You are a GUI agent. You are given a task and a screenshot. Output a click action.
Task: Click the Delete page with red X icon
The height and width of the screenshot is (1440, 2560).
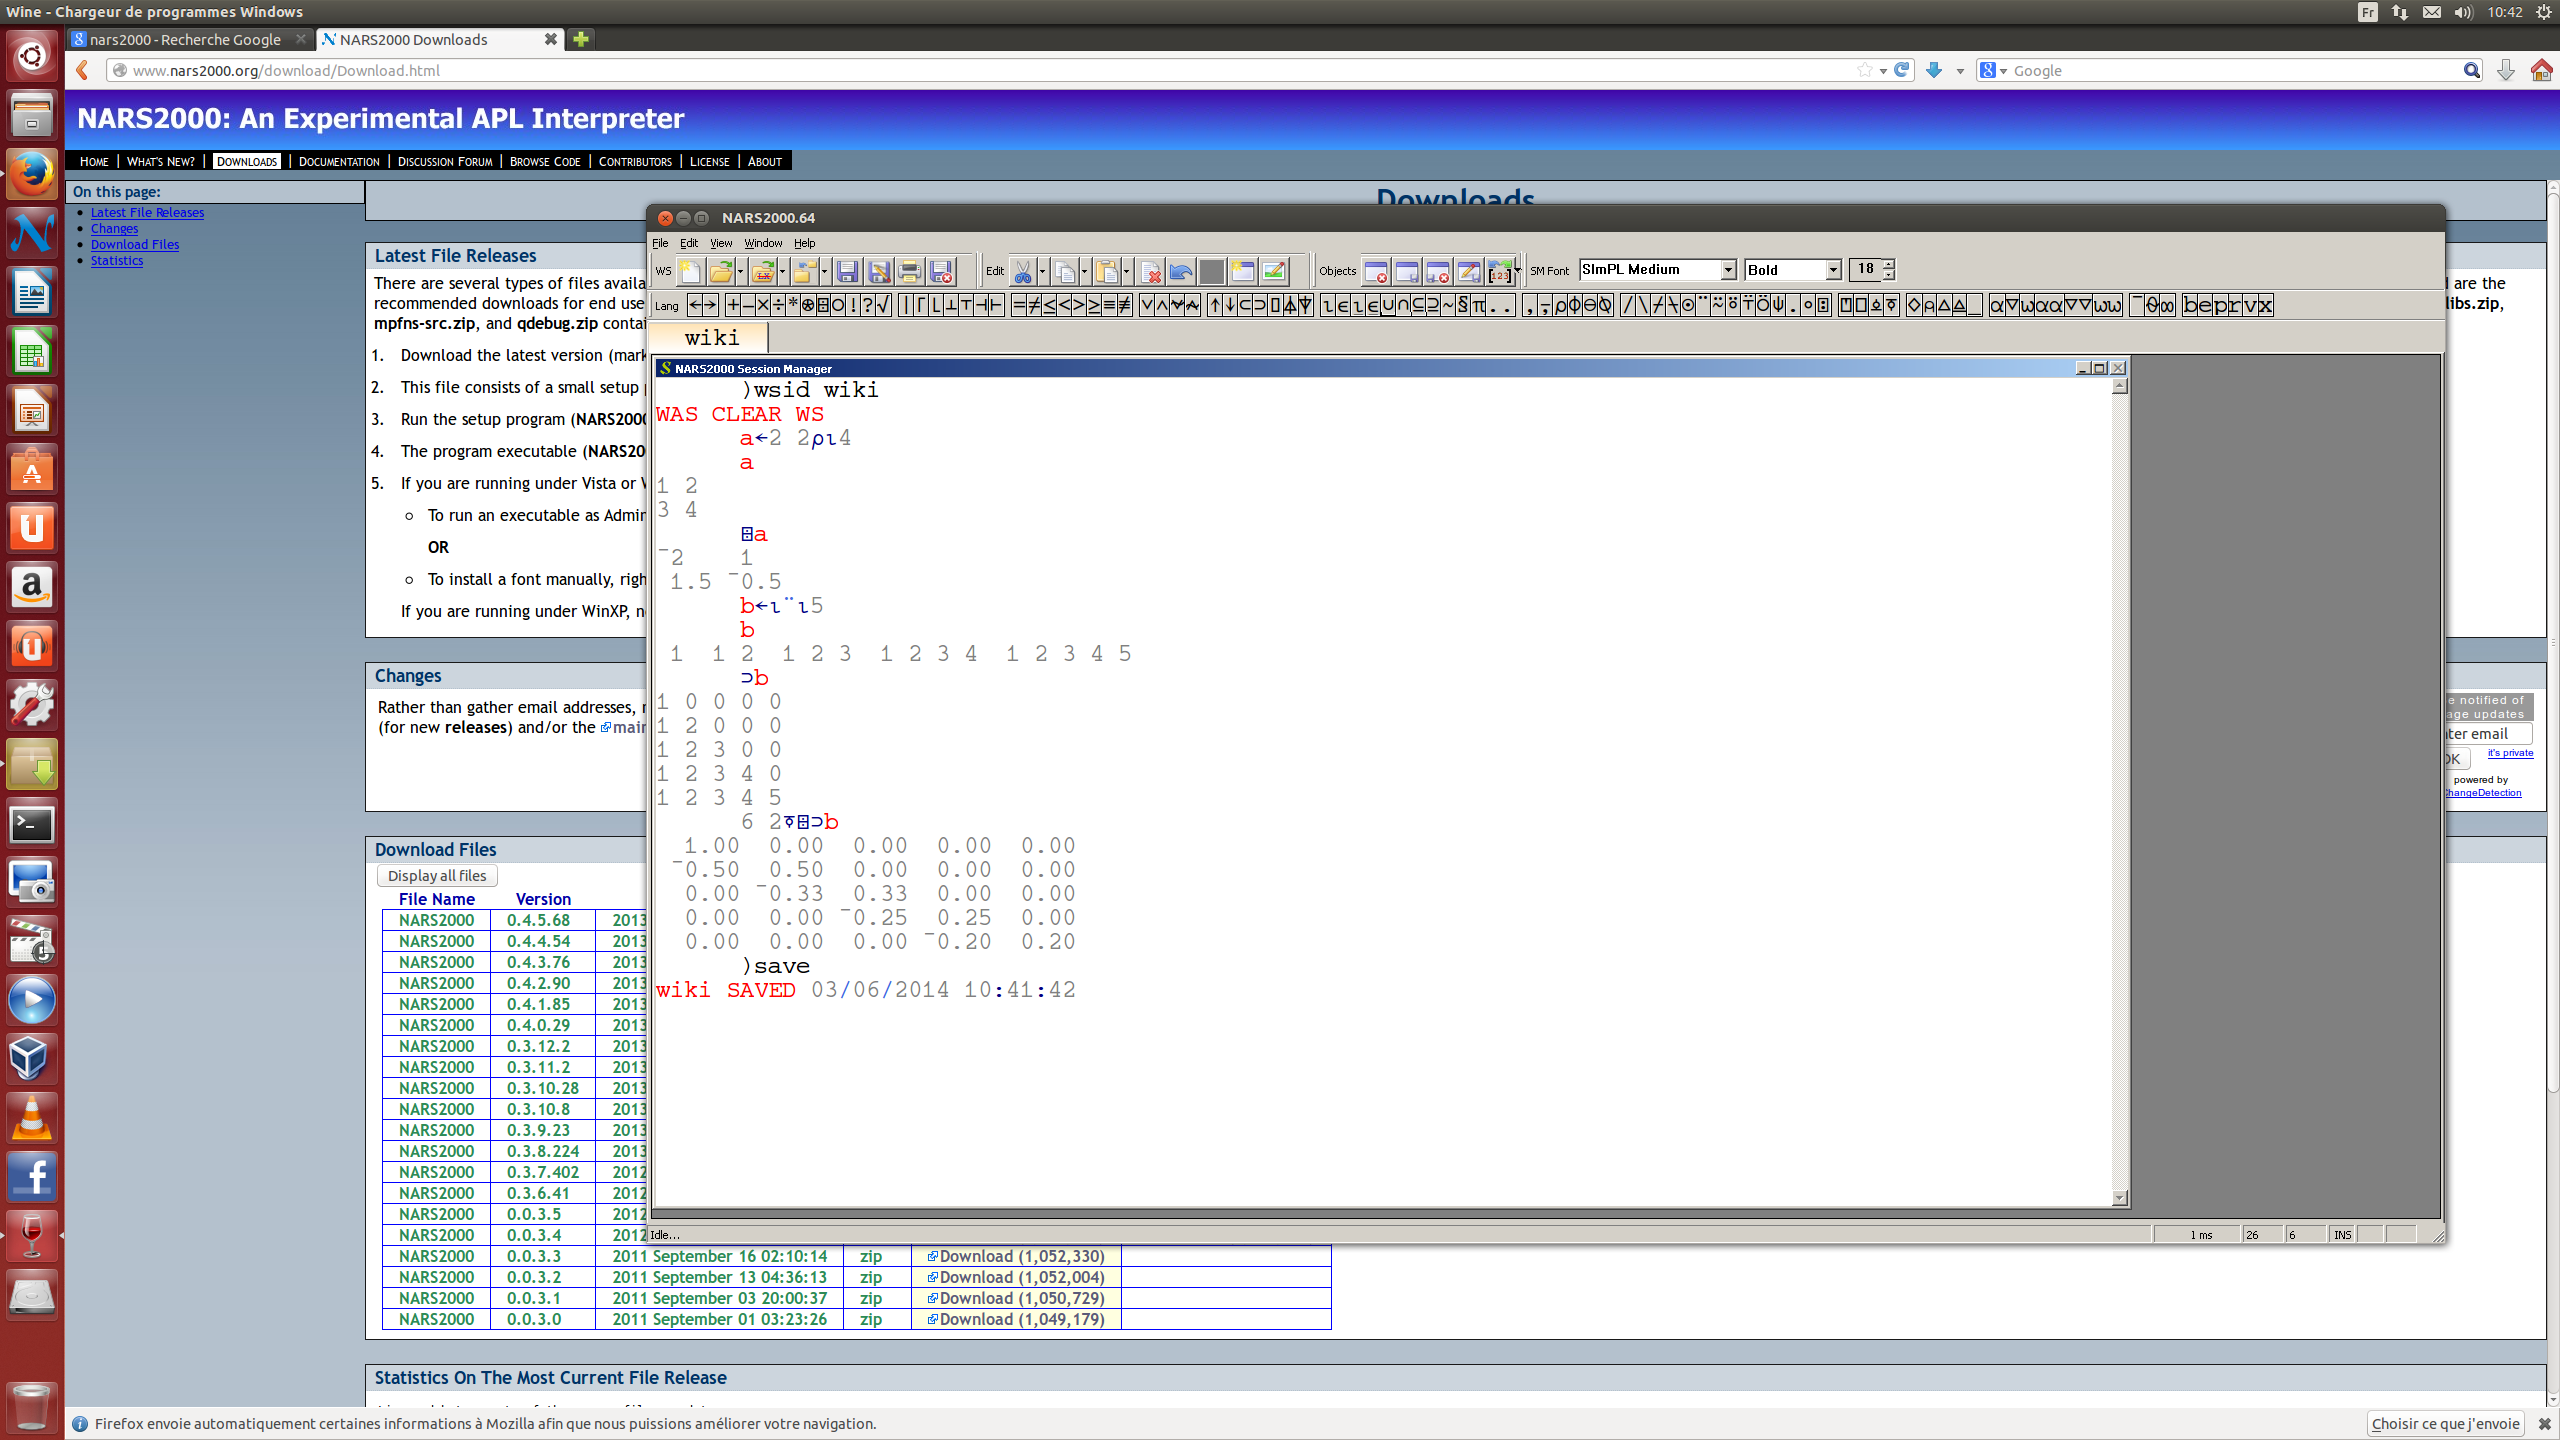(x=1150, y=271)
